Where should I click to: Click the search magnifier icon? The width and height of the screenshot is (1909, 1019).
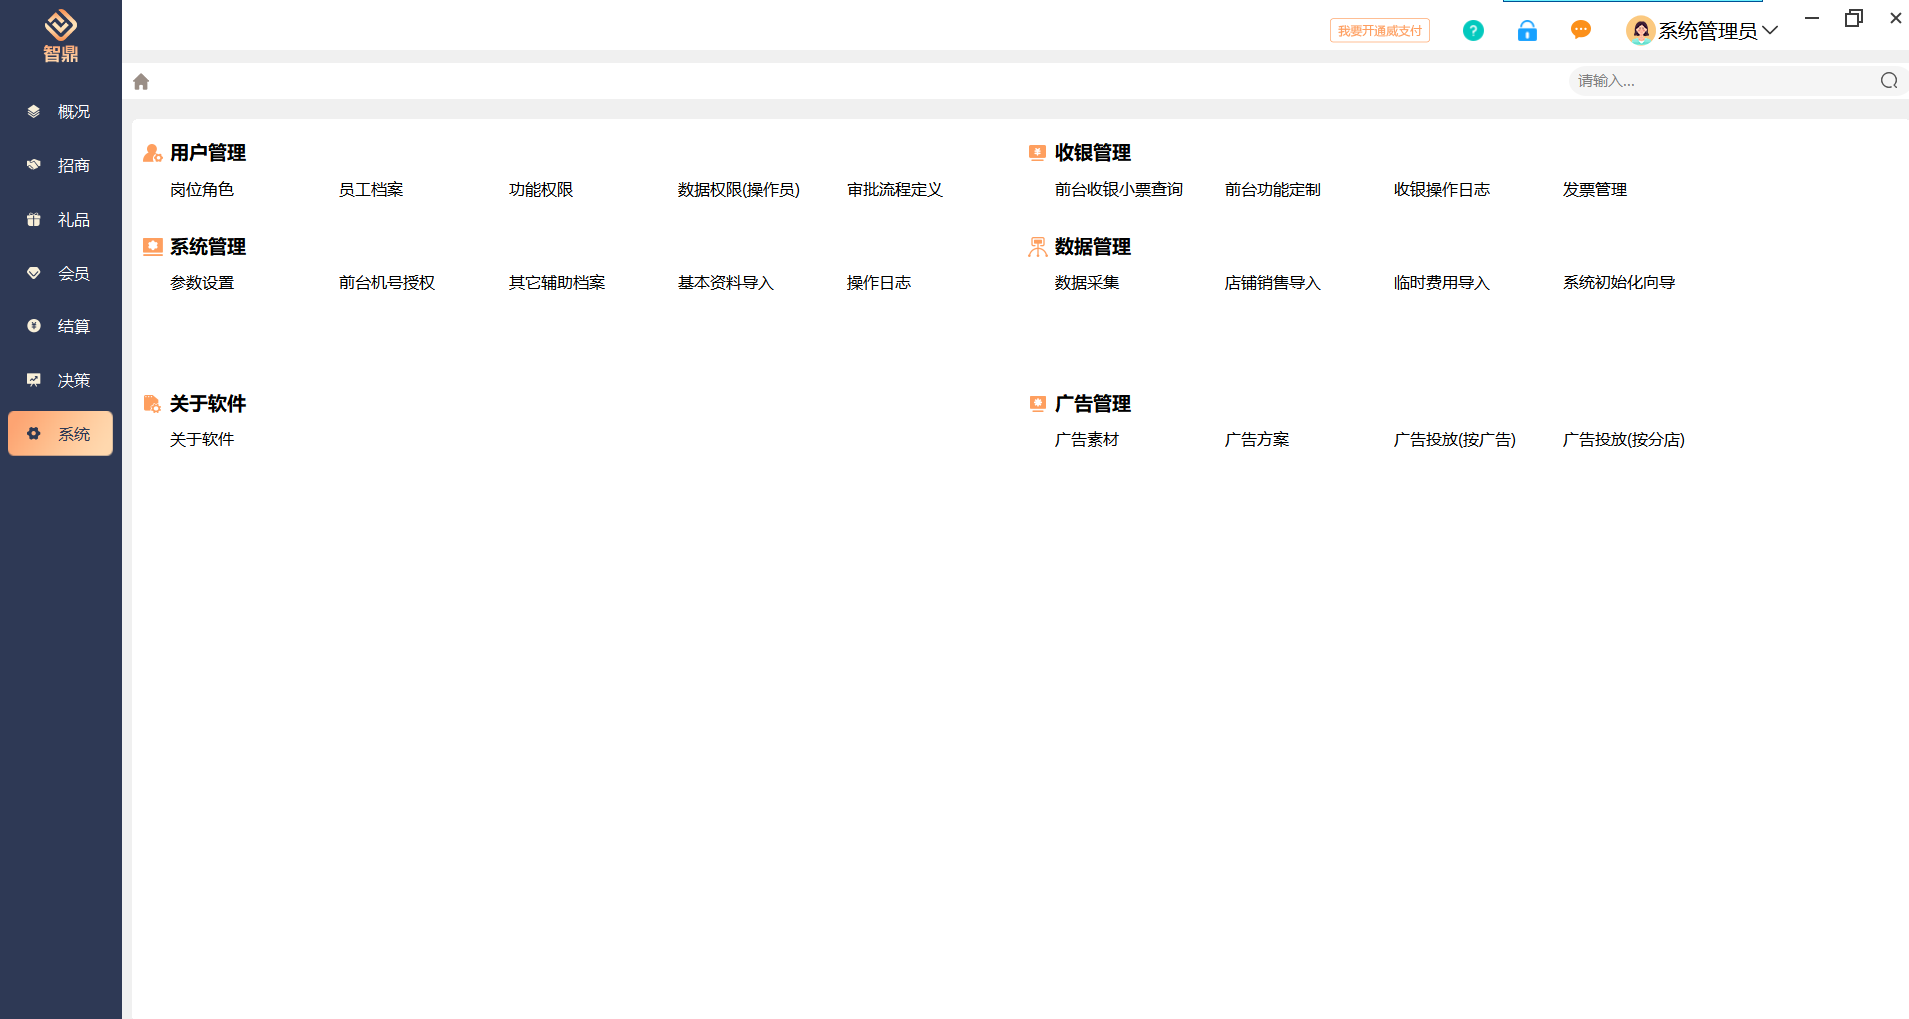pos(1888,81)
